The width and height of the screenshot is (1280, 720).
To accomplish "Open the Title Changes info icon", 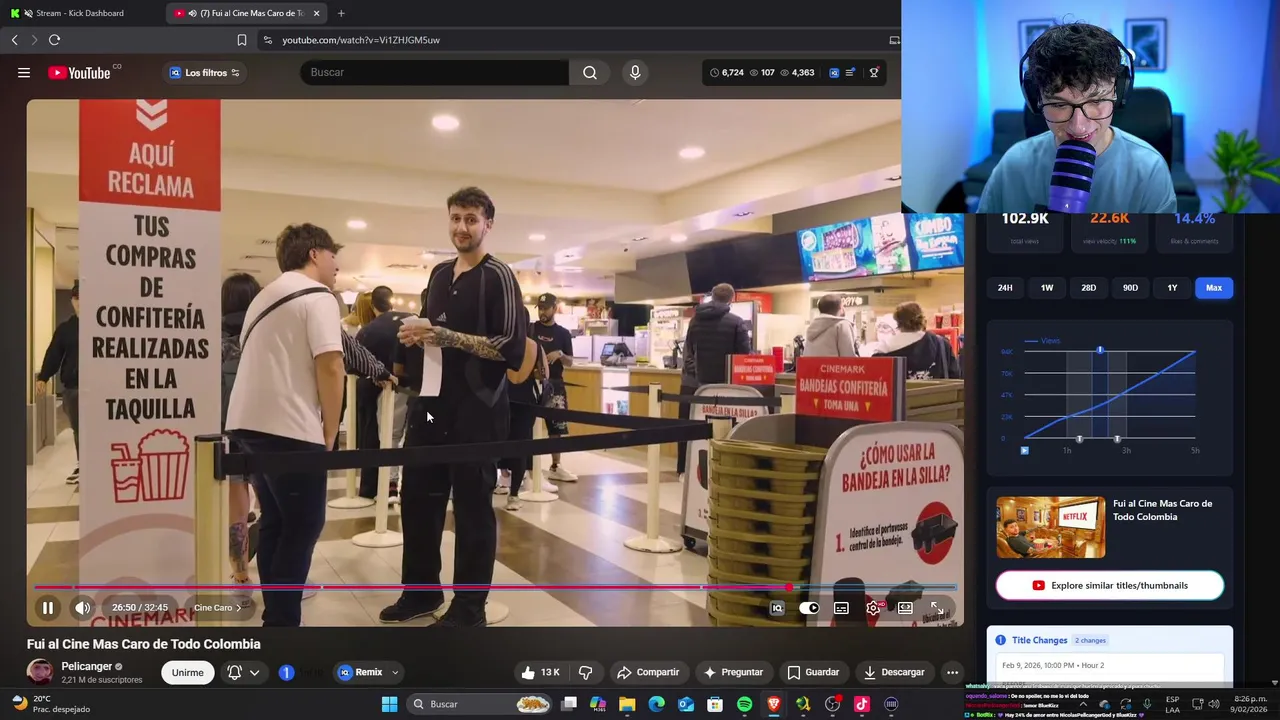I will click(x=1000, y=640).
